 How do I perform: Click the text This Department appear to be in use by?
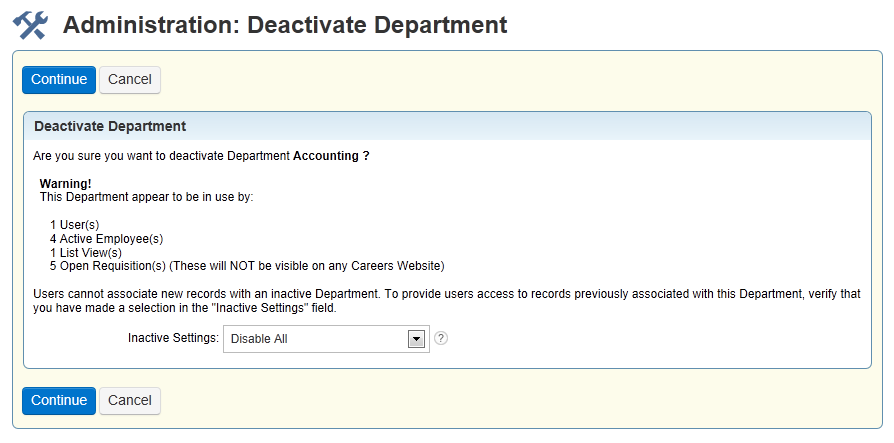pyautogui.click(x=147, y=197)
